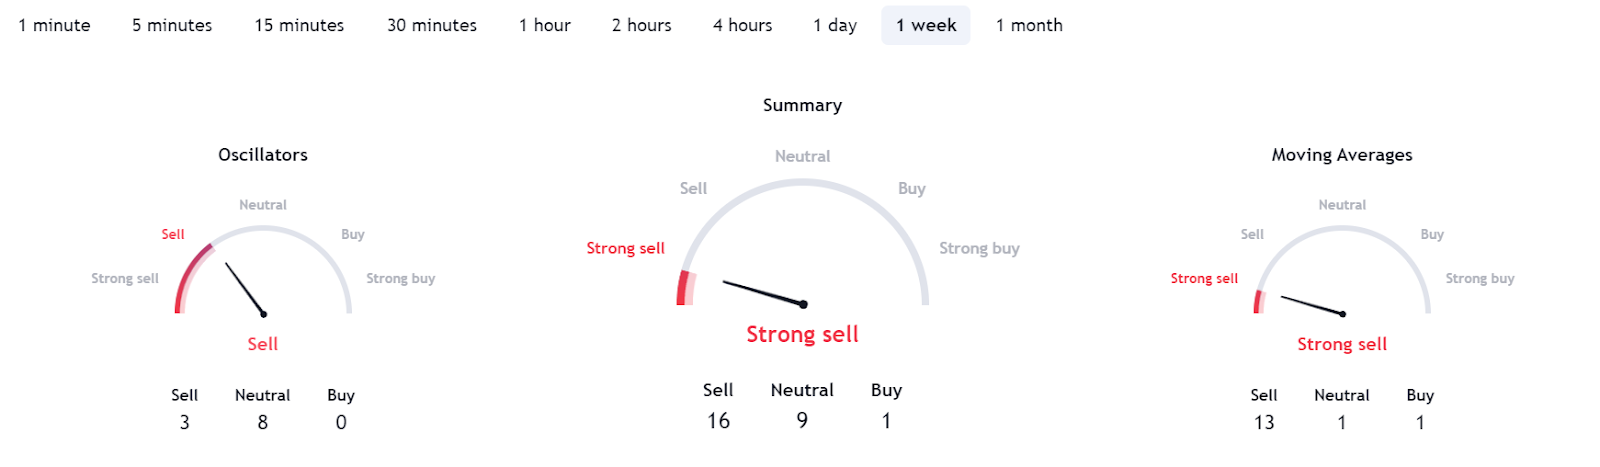
Task: Click the Summary sell count 16
Action: tap(718, 421)
